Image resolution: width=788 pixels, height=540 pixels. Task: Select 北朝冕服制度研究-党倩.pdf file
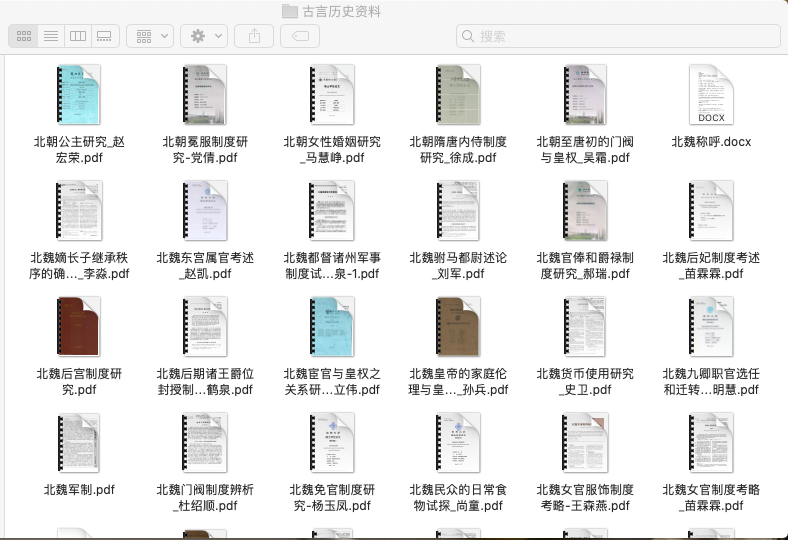(205, 95)
